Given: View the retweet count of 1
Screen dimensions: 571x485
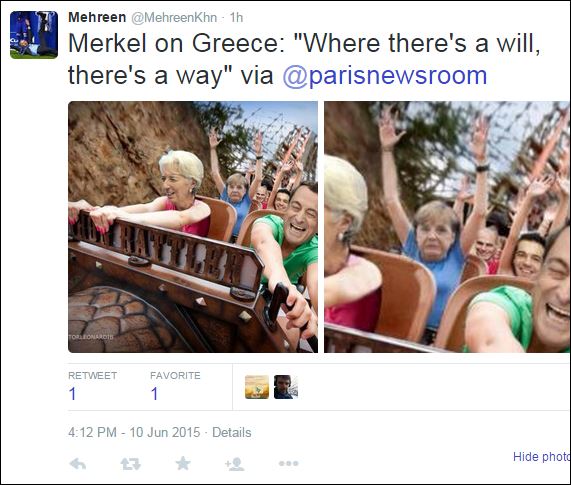Looking at the screenshot, I should click(72, 394).
